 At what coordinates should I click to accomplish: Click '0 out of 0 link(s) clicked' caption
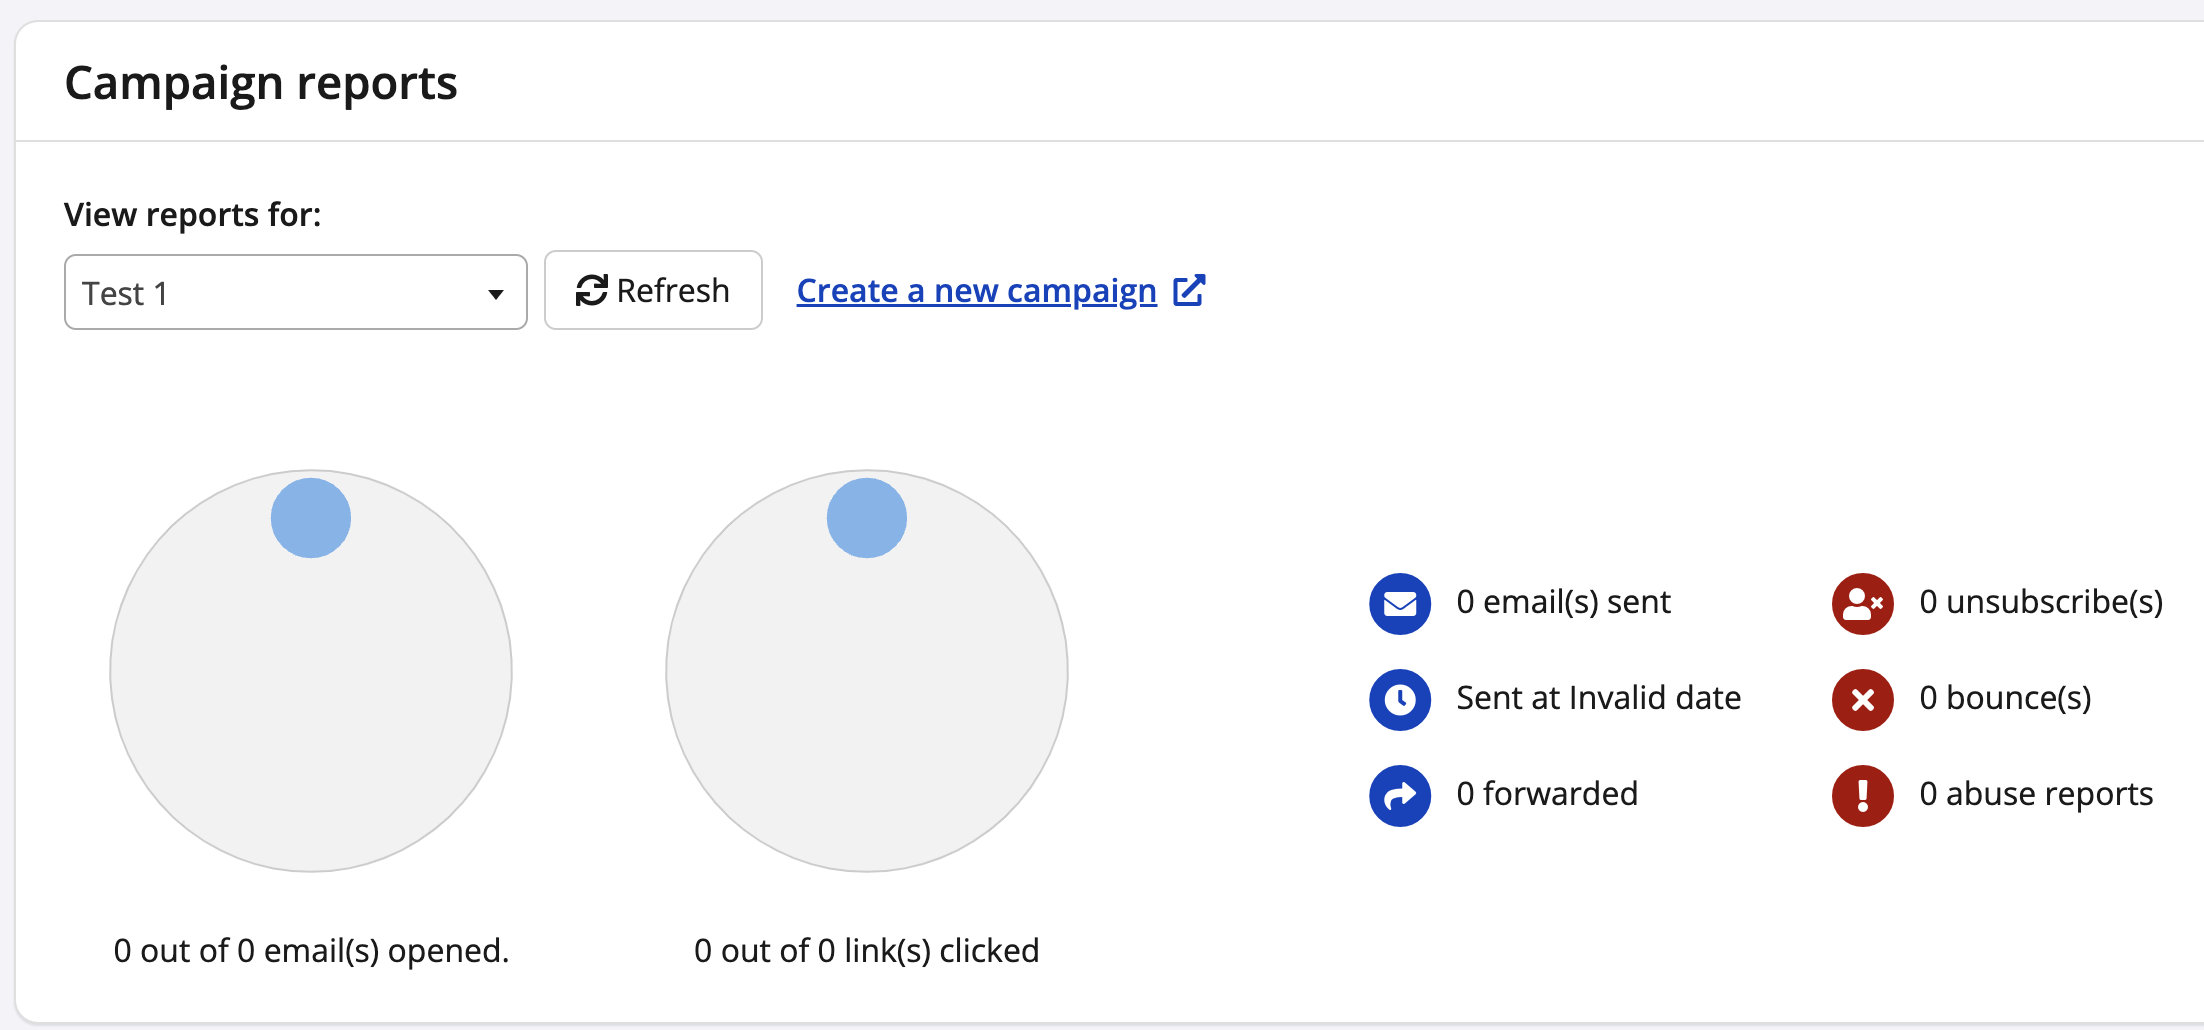866,950
